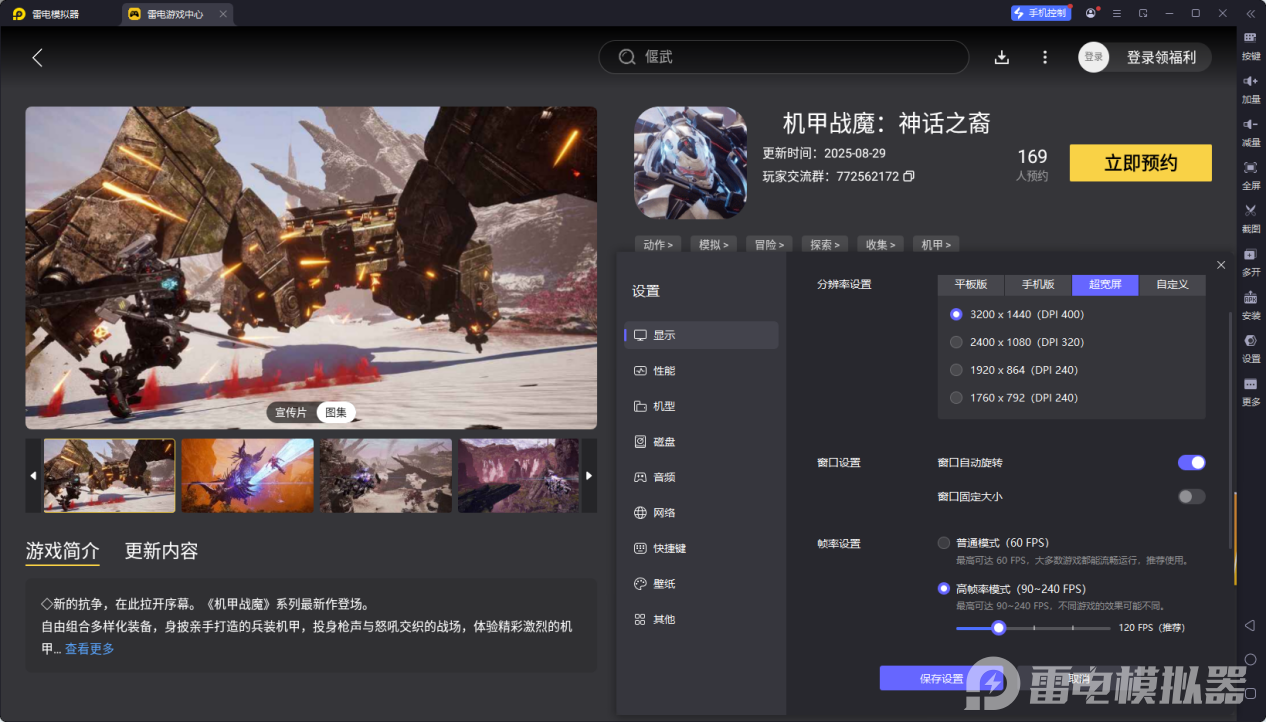Switch to the 平板版 resolution tab
Screen dimensions: 1266x722
[970, 285]
